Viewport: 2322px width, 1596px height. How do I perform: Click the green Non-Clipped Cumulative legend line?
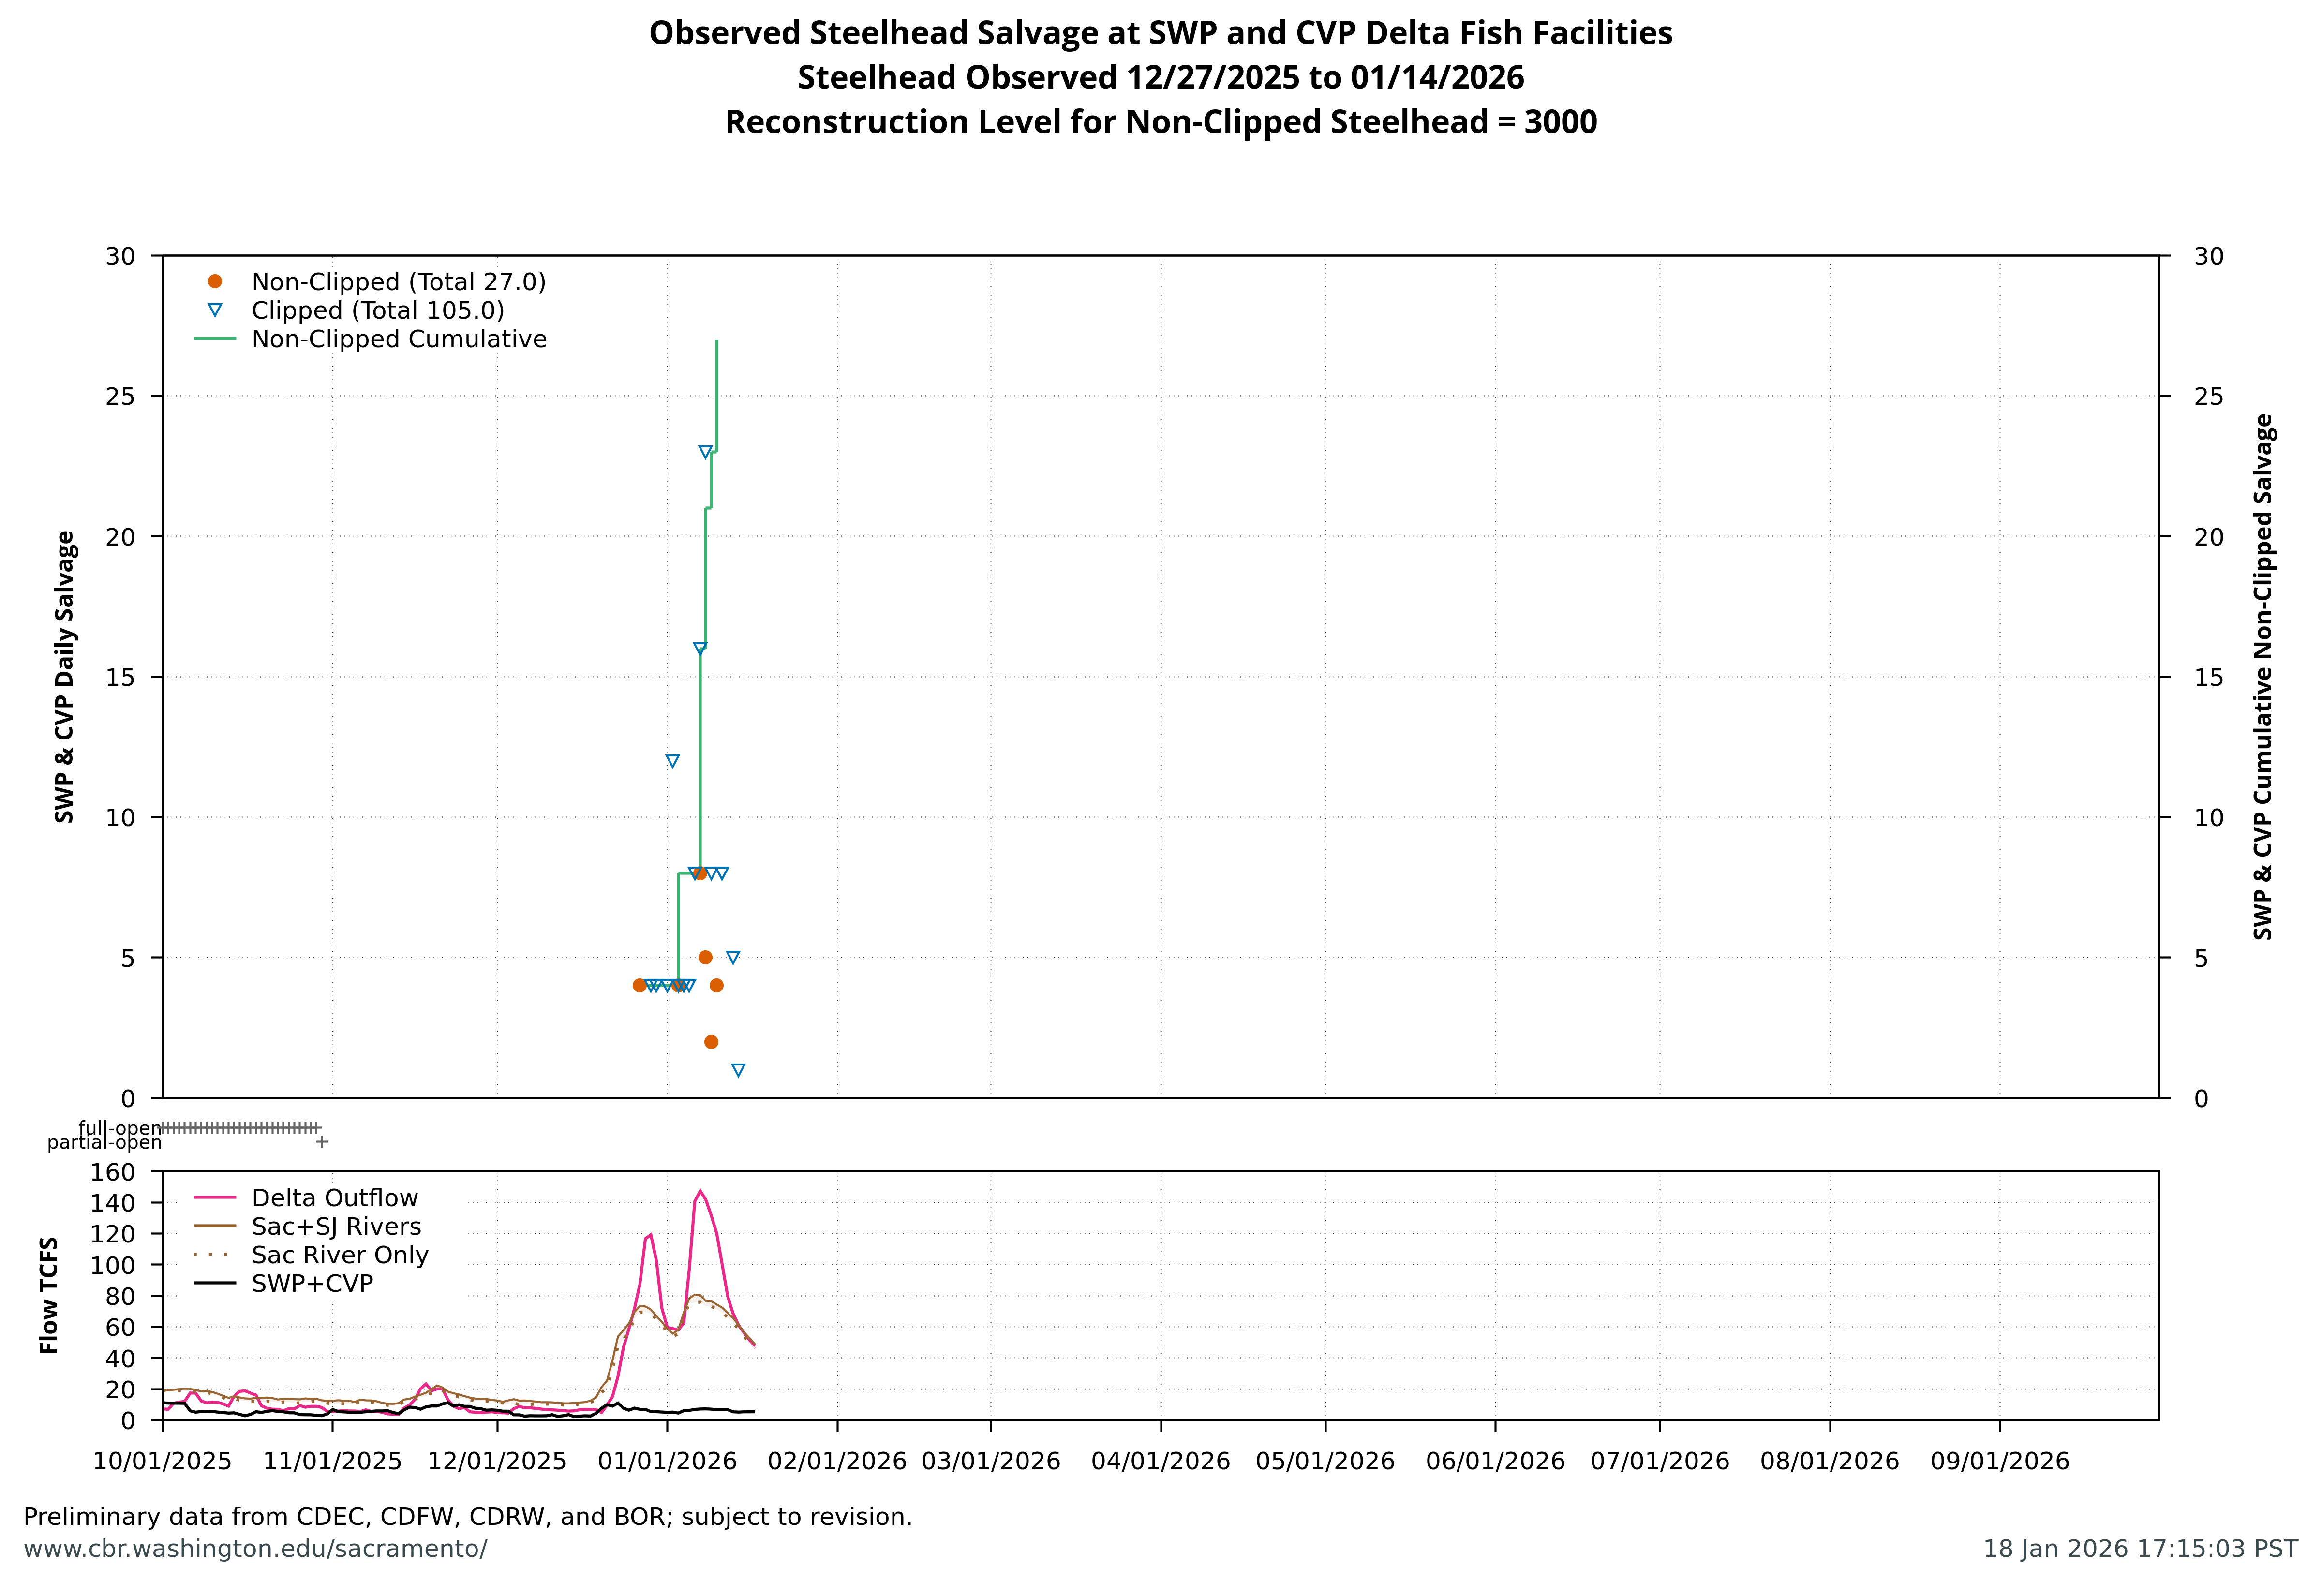click(x=214, y=339)
